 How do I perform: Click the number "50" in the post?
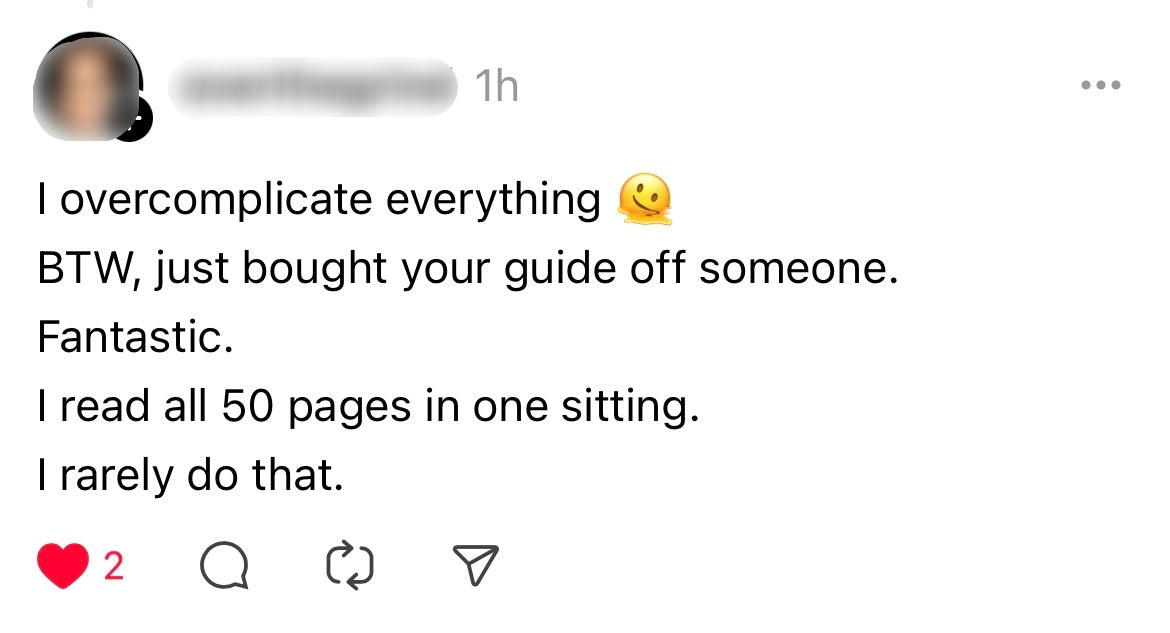click(x=247, y=408)
